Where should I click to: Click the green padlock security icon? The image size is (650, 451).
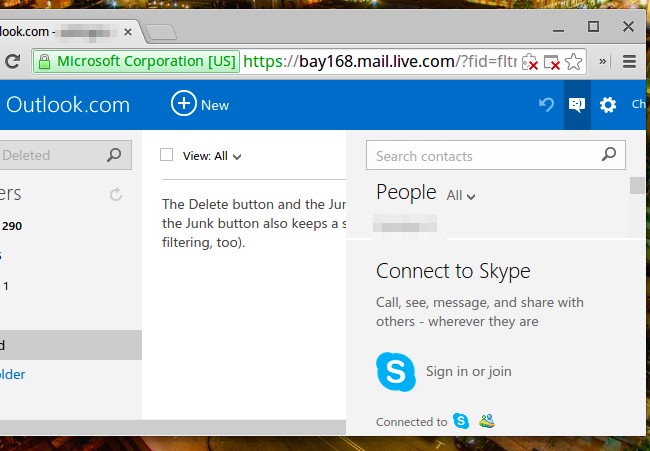44,62
